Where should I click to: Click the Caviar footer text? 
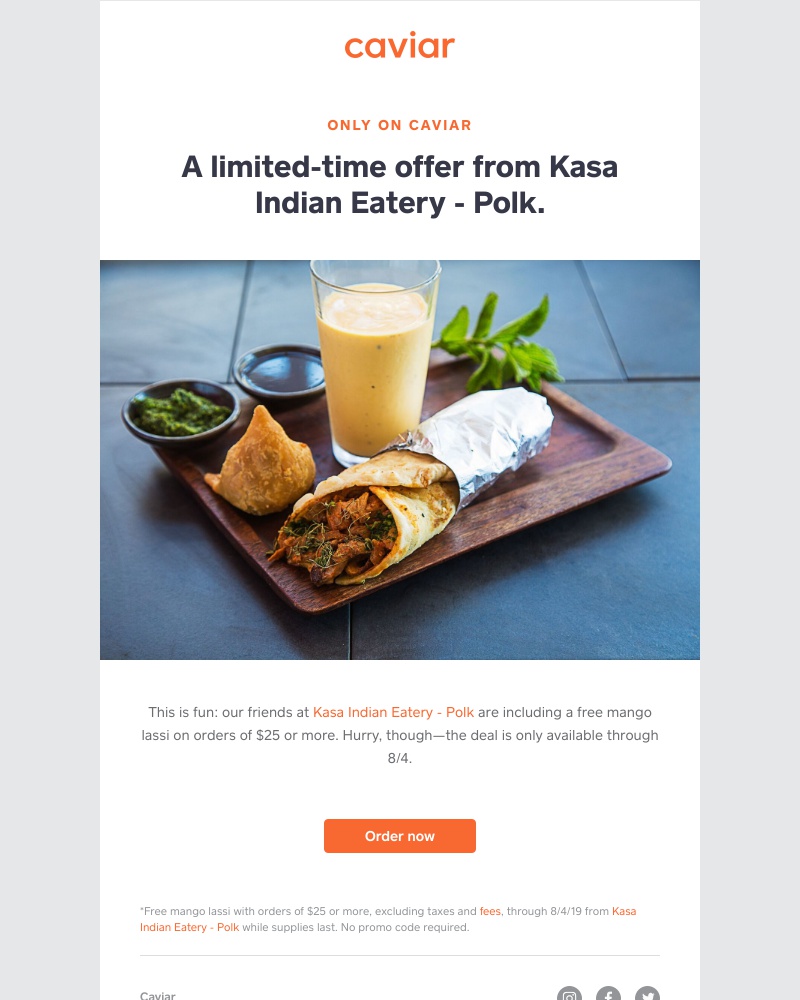point(157,995)
